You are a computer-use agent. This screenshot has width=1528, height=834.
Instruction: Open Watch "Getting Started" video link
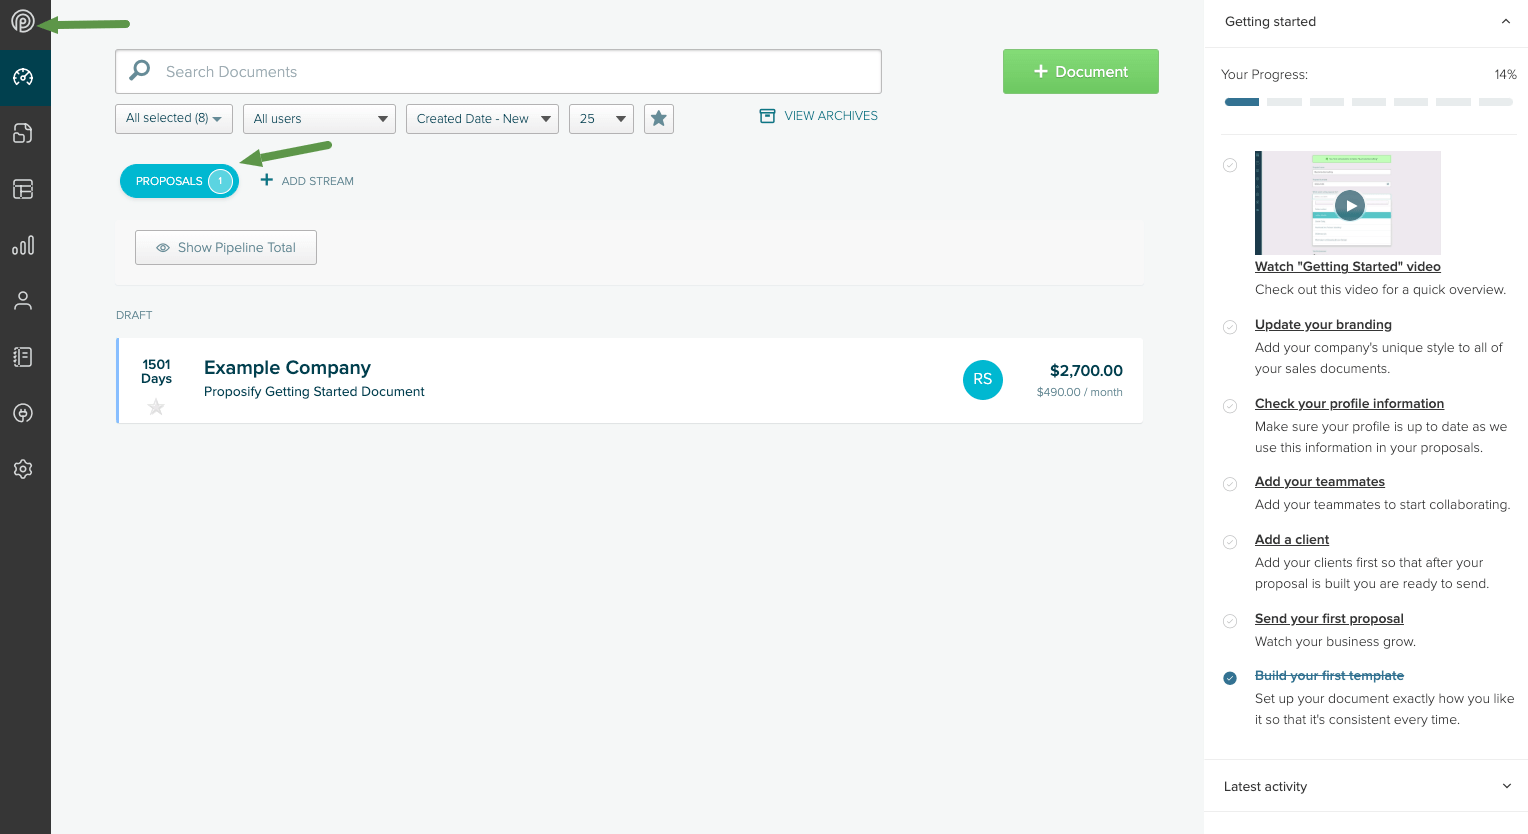coord(1348,266)
